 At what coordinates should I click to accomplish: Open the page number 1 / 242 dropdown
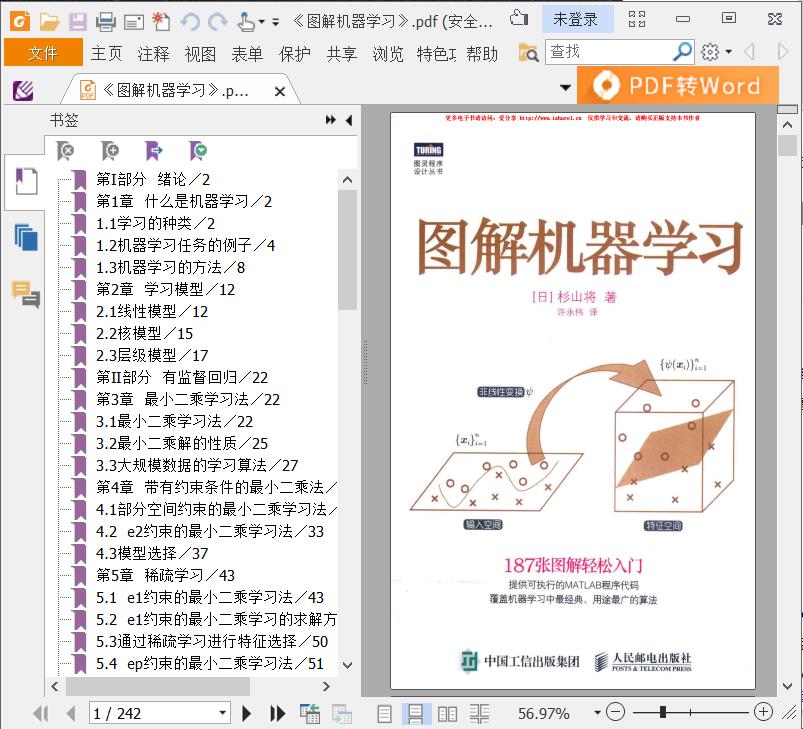(x=222, y=713)
